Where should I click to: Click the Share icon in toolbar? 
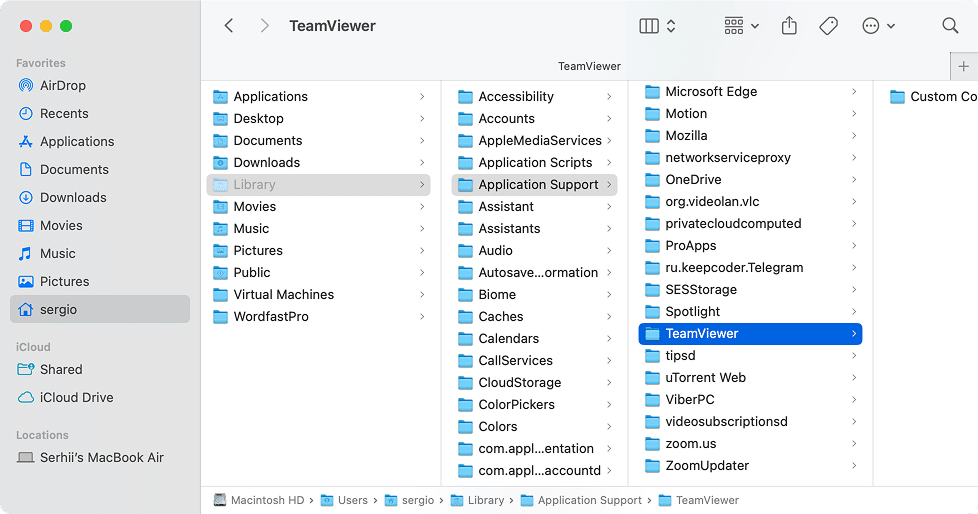coord(789,26)
